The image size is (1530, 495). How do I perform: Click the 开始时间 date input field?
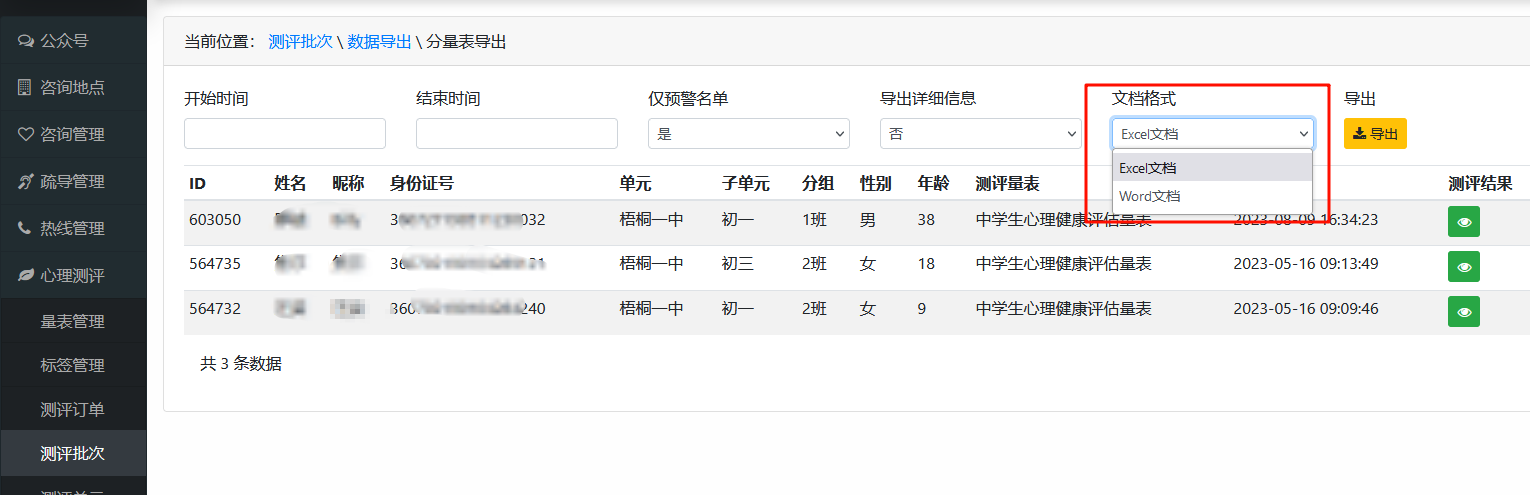(x=285, y=134)
